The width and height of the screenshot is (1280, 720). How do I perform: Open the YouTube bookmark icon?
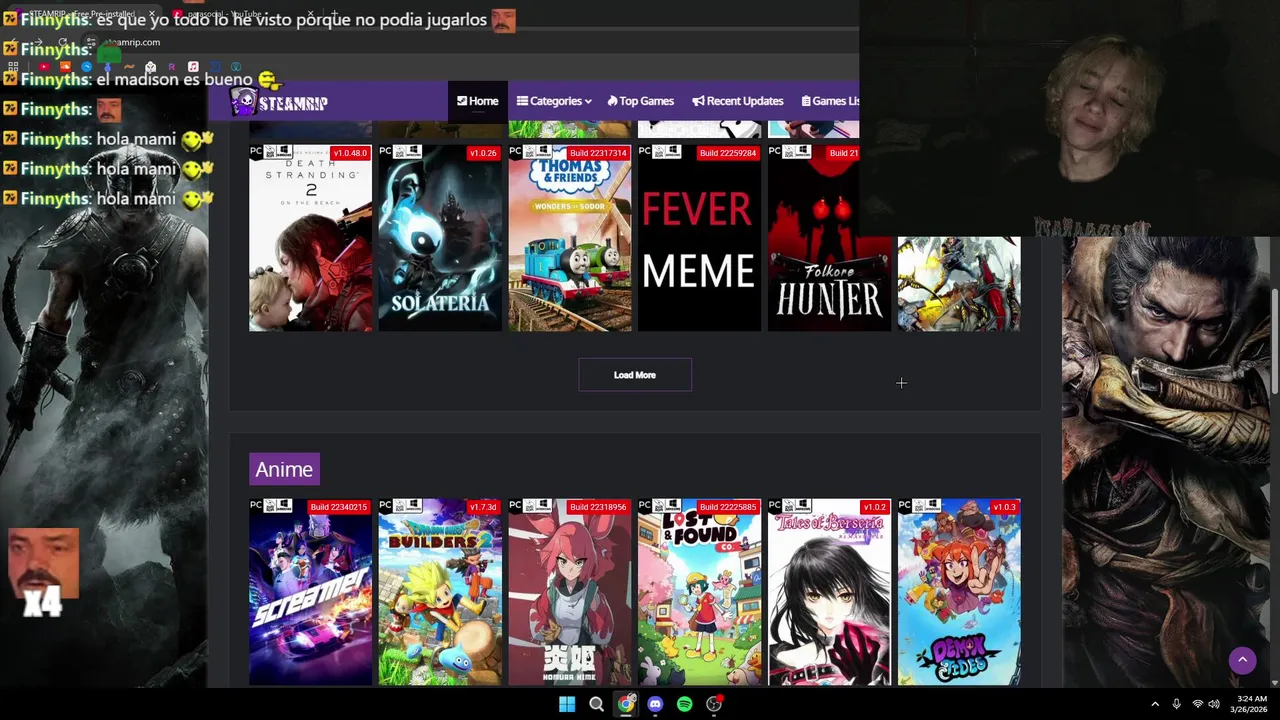[43, 67]
